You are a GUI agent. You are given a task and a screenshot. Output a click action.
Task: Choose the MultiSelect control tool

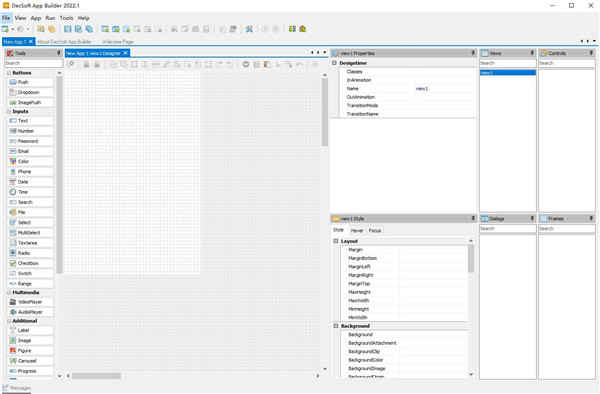(x=31, y=233)
